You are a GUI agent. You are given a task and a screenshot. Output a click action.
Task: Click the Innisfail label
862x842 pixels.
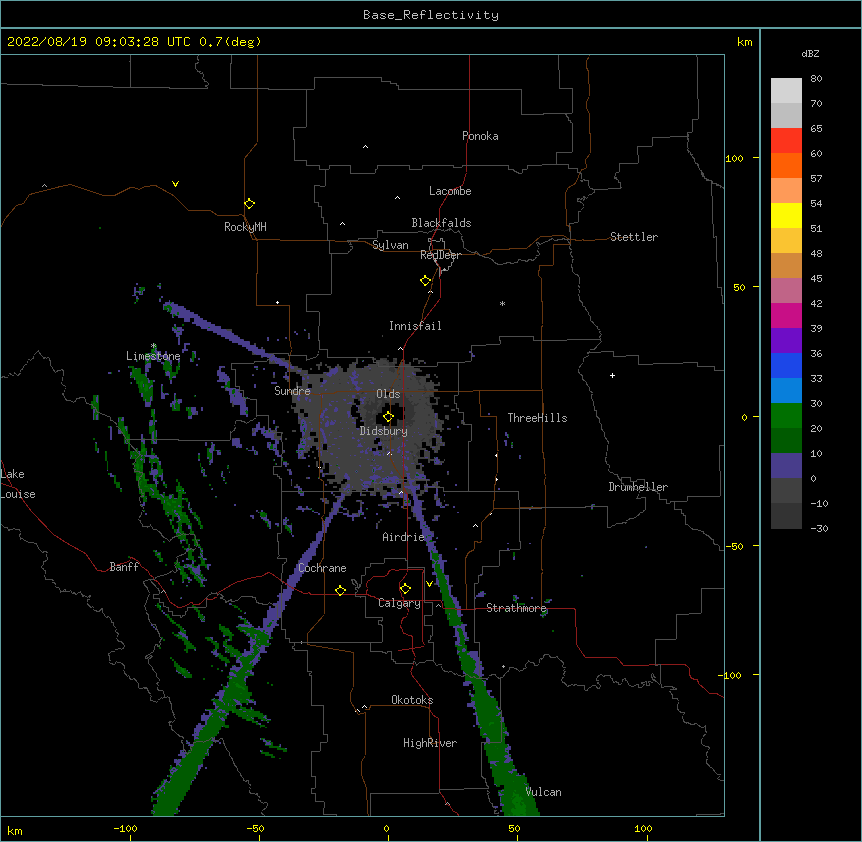[x=415, y=326]
